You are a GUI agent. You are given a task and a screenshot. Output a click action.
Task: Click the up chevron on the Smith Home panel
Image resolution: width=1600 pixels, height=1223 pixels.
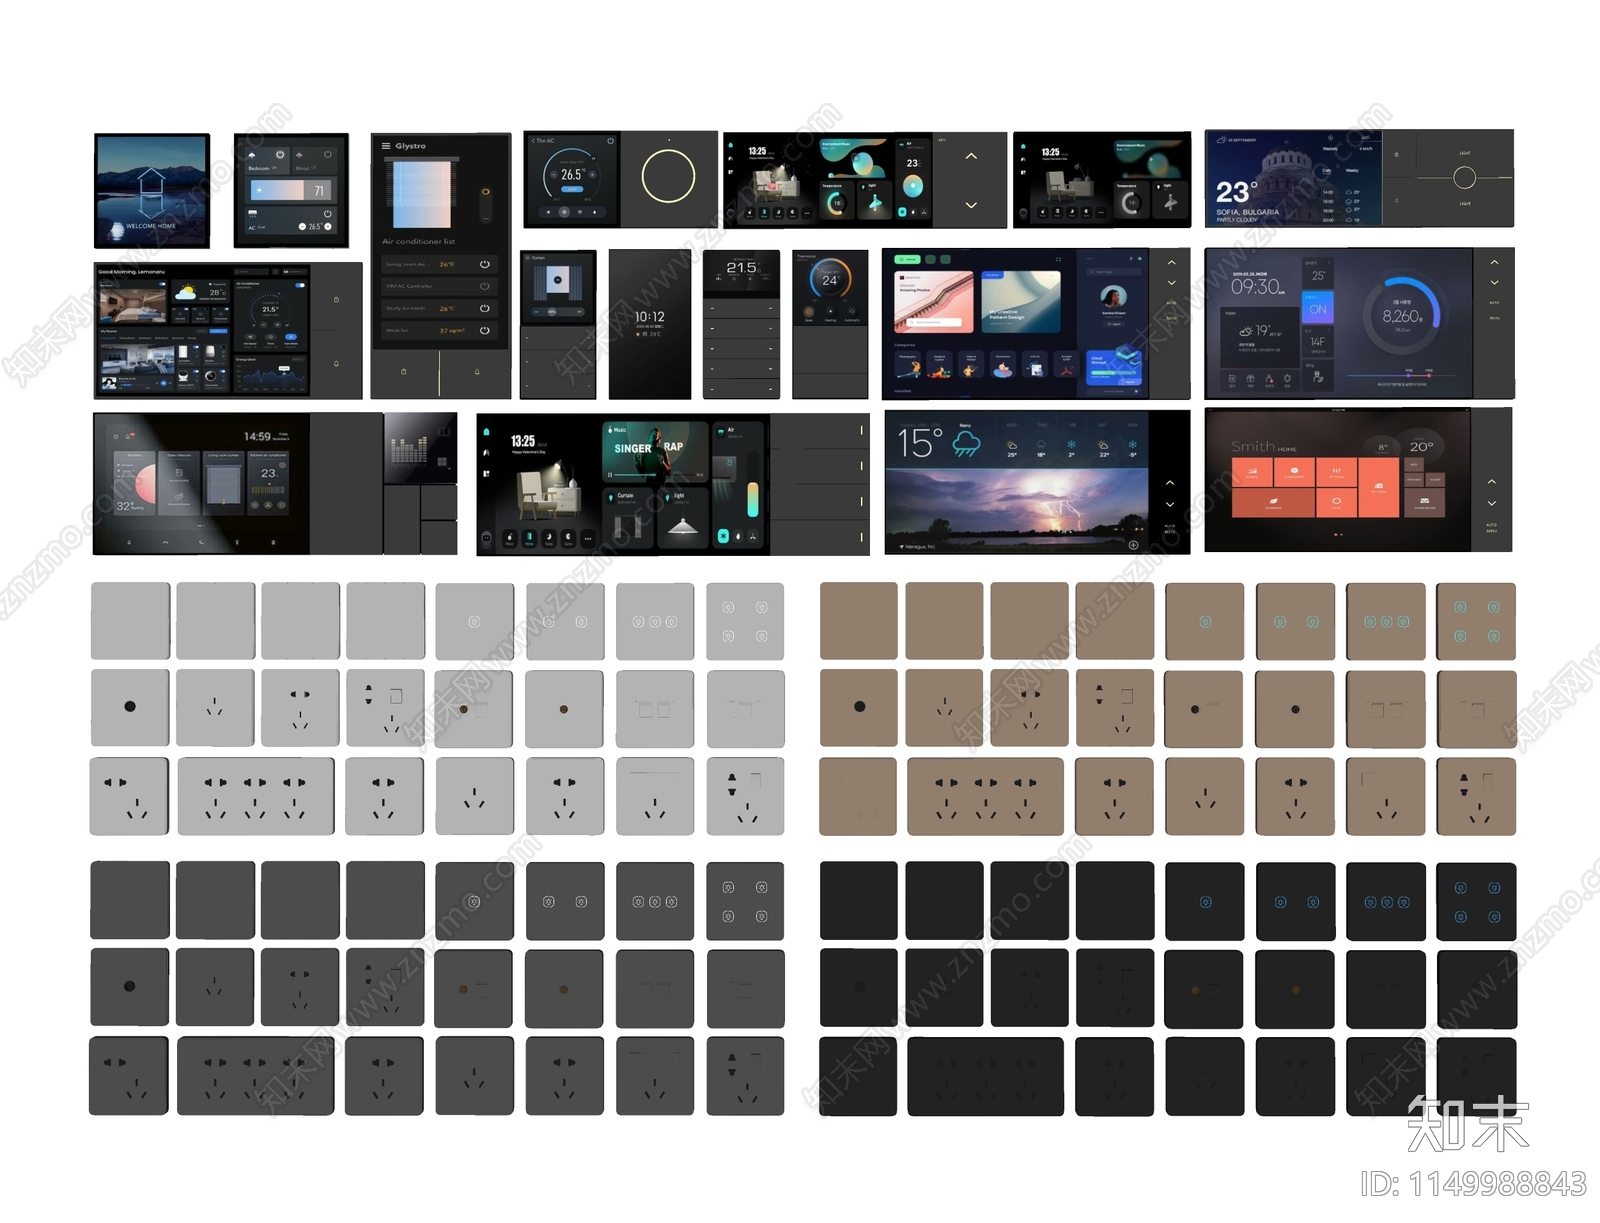(x=1491, y=482)
